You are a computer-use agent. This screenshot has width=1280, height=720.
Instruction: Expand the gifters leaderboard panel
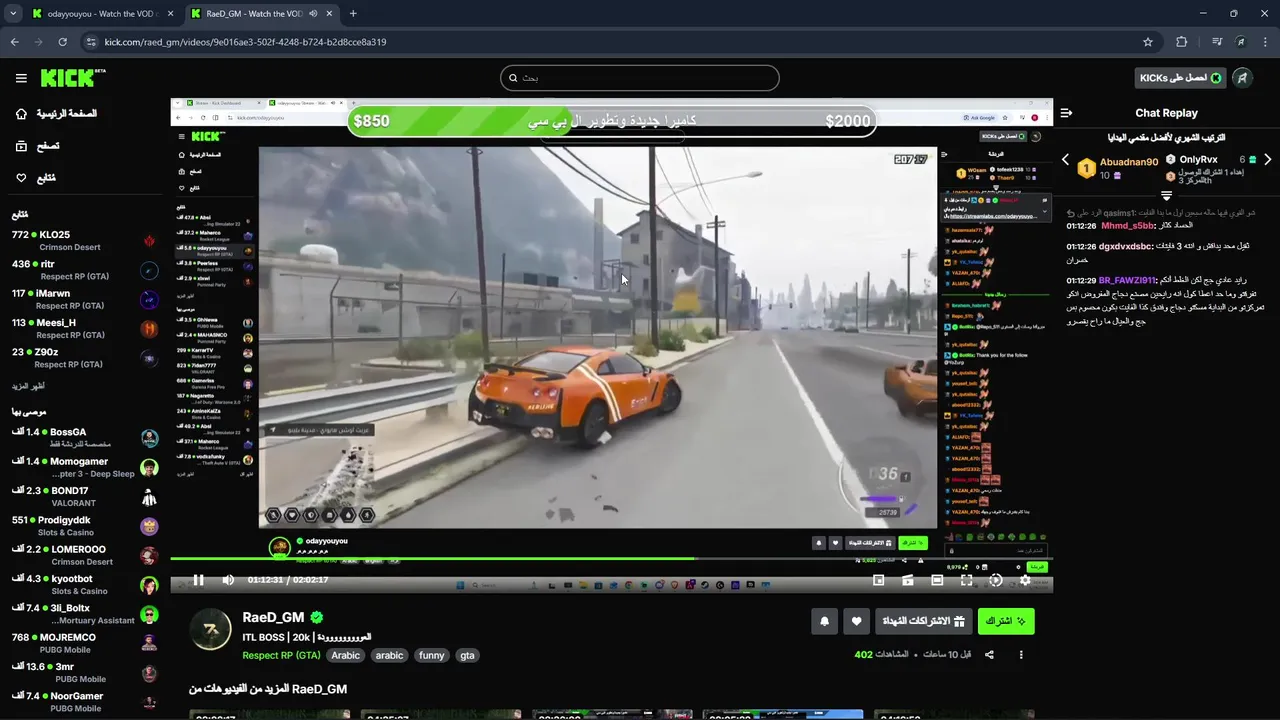[1166, 195]
